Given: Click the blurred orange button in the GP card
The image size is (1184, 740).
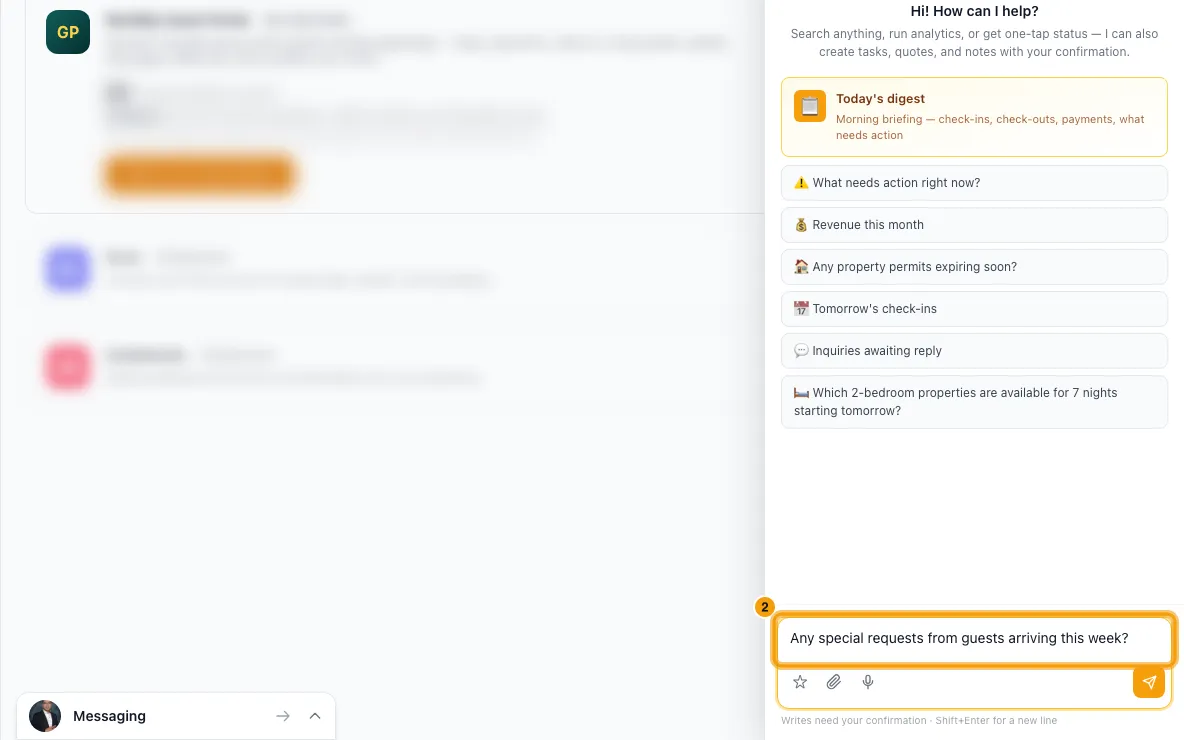Looking at the screenshot, I should tap(199, 174).
